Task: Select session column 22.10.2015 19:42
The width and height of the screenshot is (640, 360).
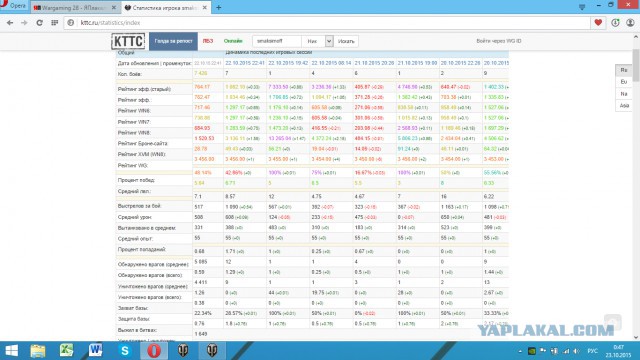Action: pyautogui.click(x=288, y=63)
